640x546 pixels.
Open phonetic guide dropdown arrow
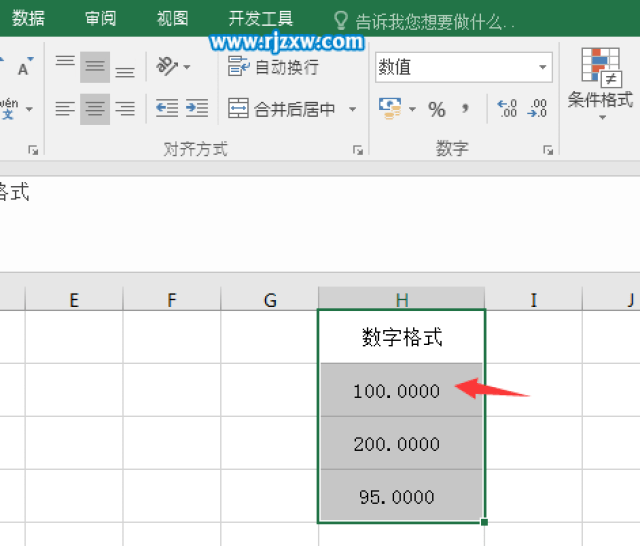29,109
